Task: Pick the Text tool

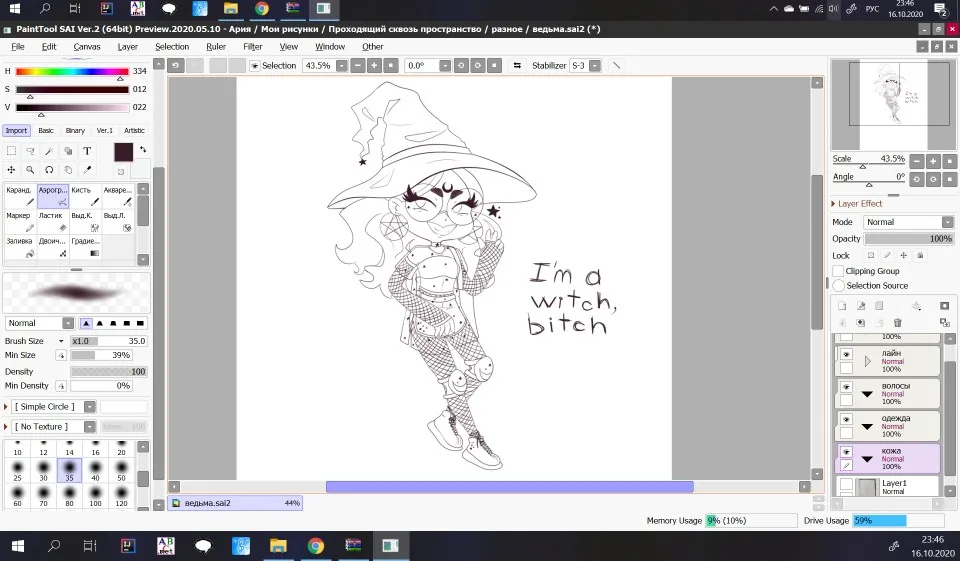Action: click(x=87, y=151)
